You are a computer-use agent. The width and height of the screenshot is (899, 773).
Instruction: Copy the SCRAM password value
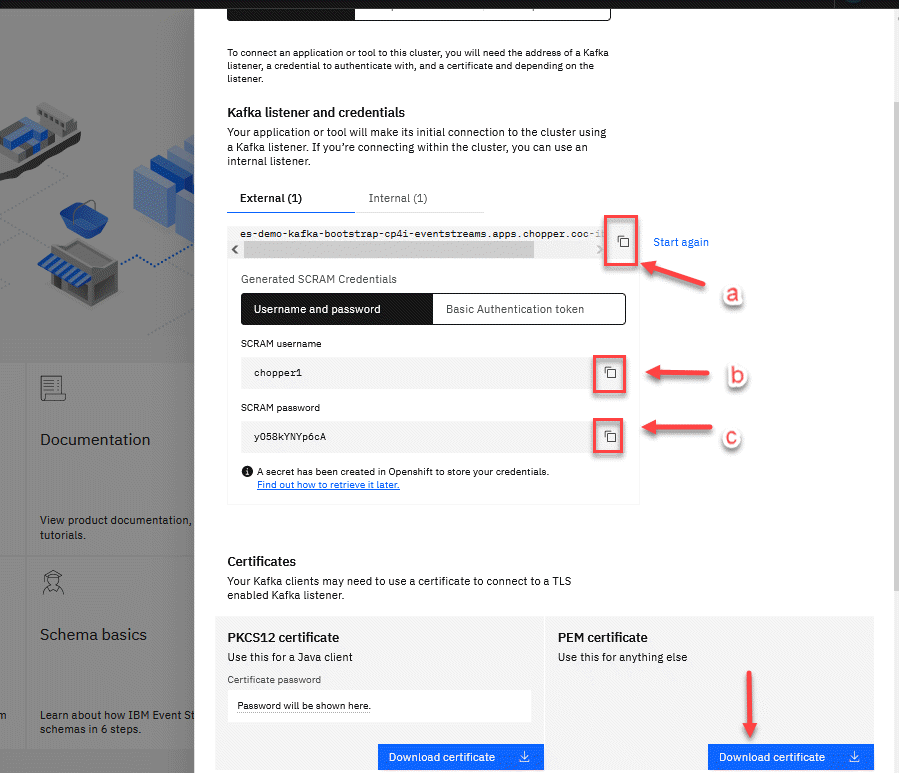point(609,437)
